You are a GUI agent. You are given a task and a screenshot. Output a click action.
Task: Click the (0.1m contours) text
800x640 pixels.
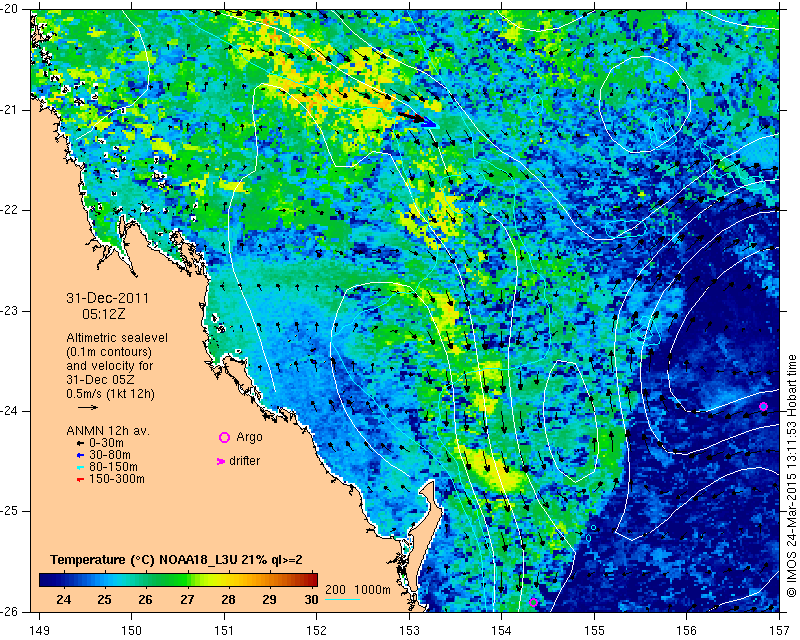click(109, 352)
